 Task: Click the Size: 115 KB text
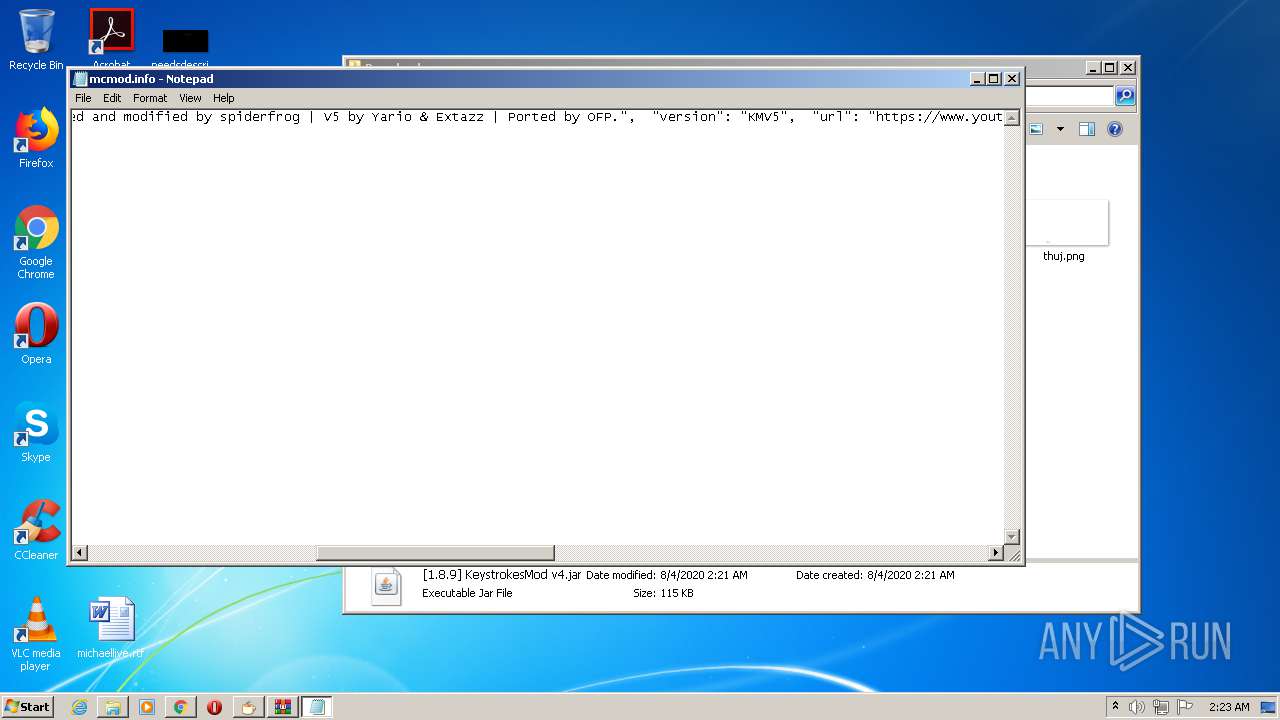click(x=663, y=593)
